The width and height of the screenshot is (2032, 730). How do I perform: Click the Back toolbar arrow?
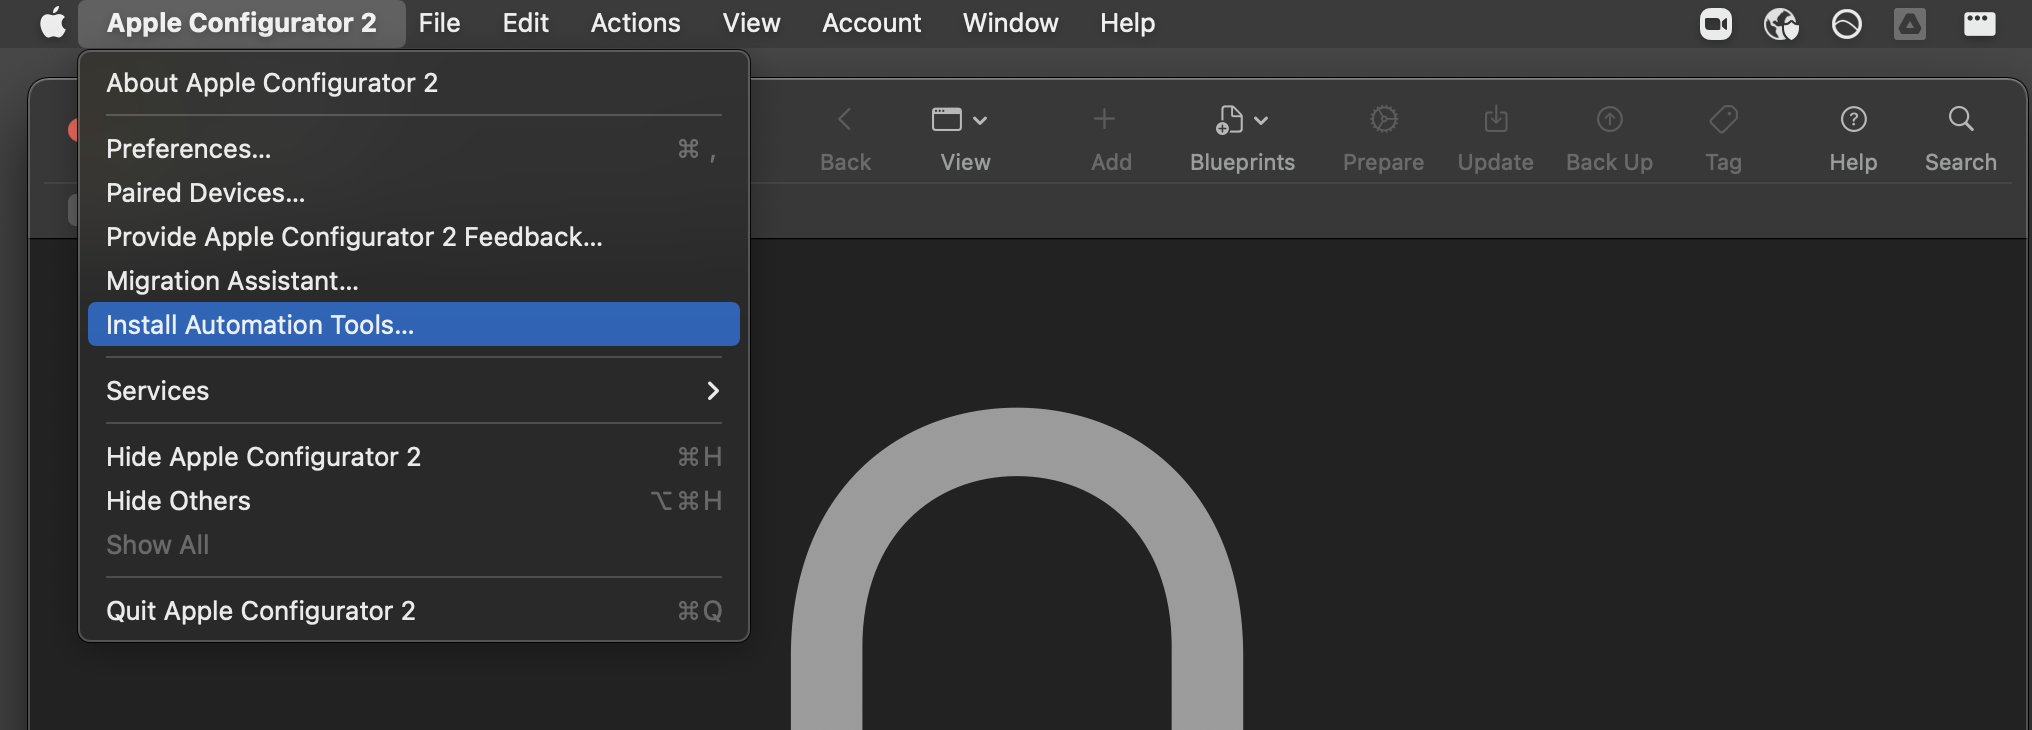pos(845,120)
